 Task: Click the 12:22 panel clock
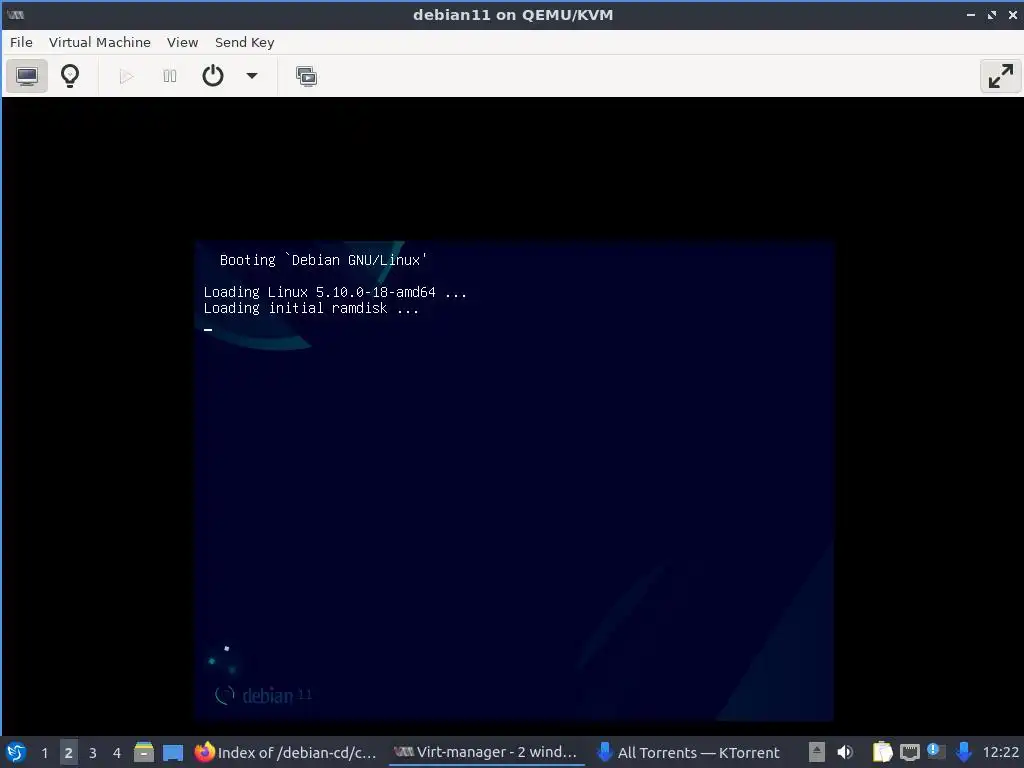point(1000,752)
